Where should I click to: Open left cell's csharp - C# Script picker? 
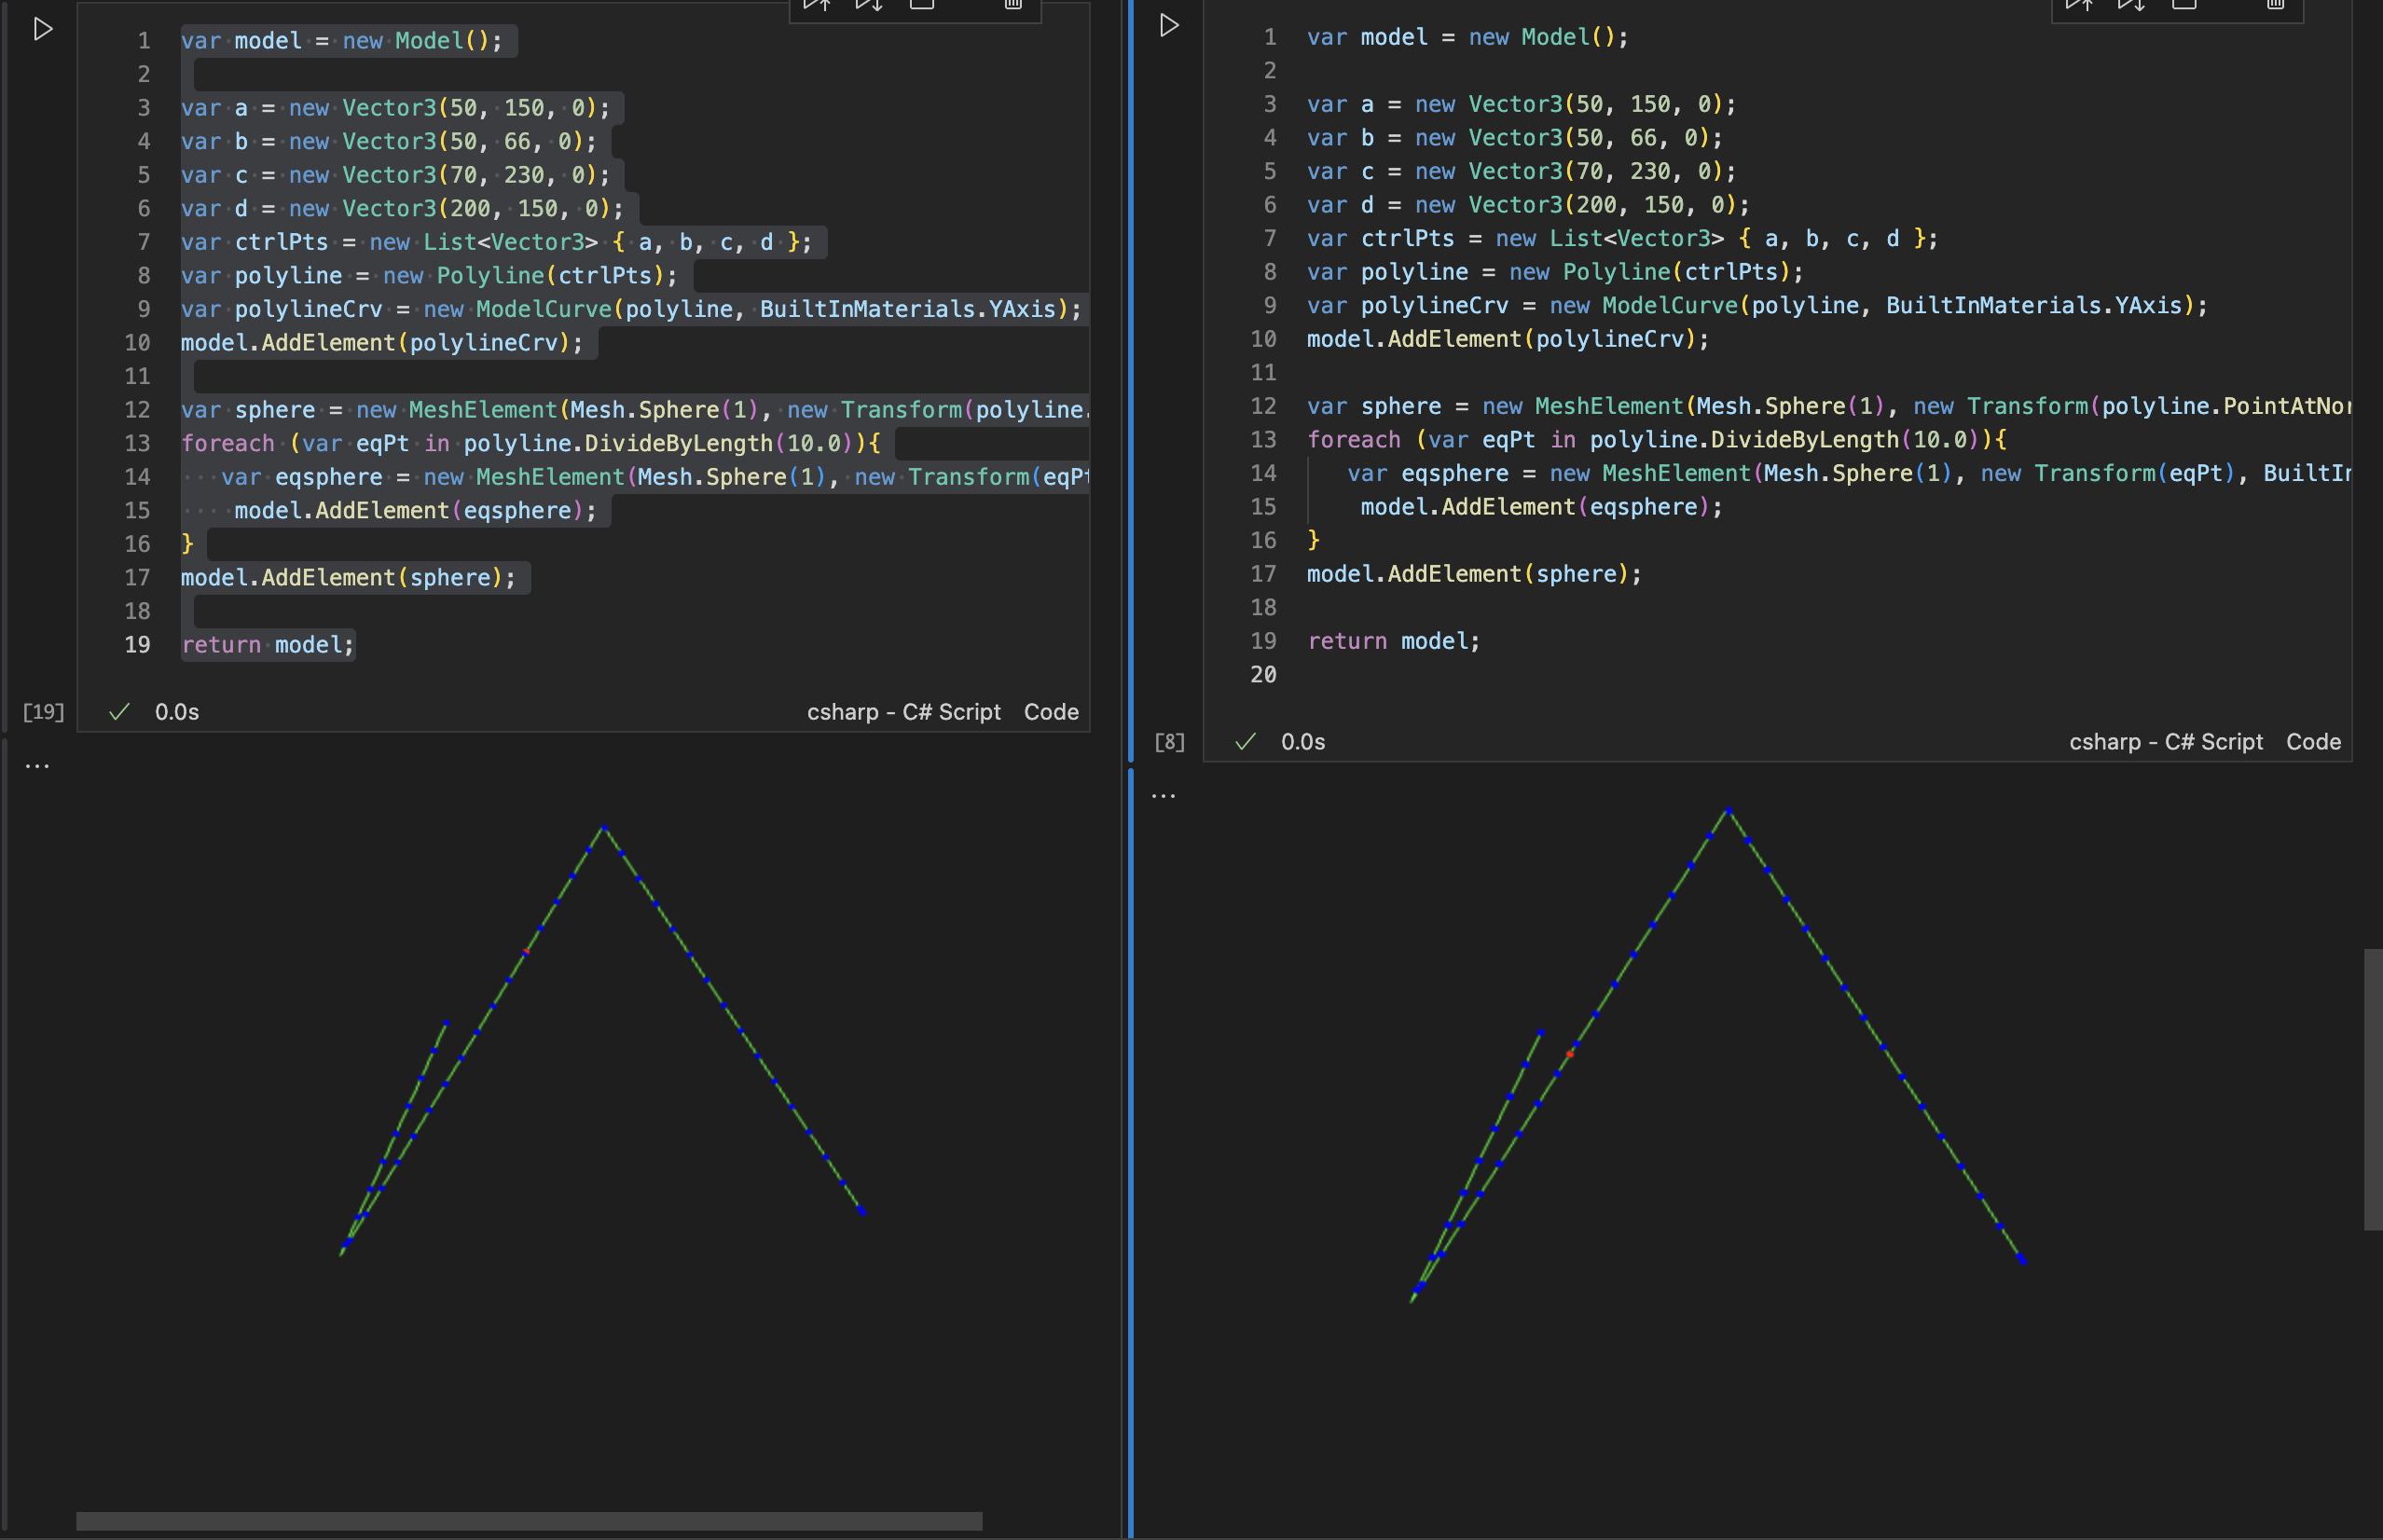[903, 712]
